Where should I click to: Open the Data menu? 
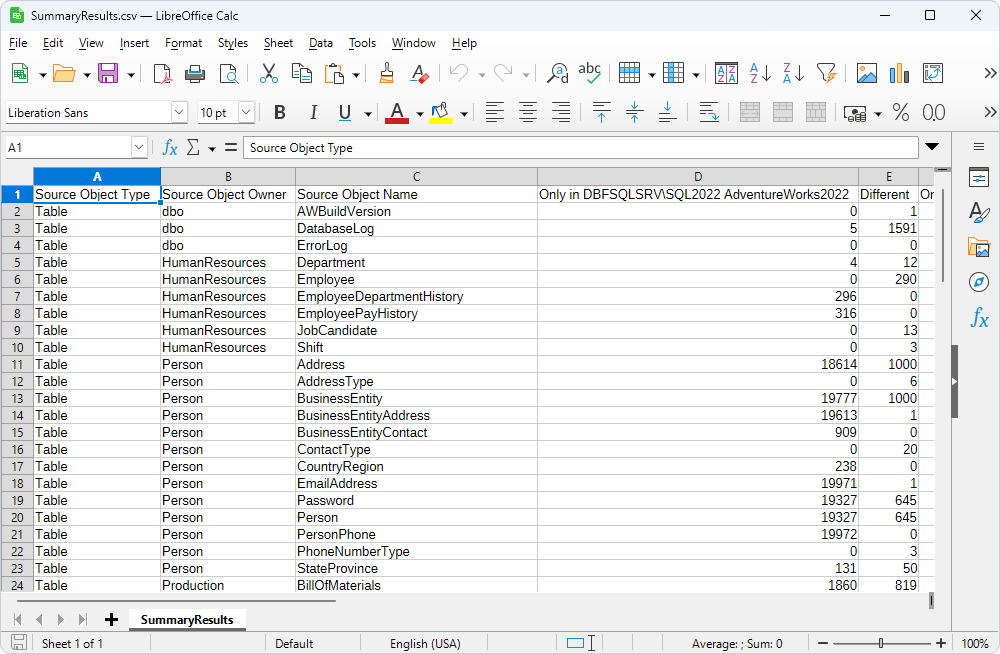321,43
